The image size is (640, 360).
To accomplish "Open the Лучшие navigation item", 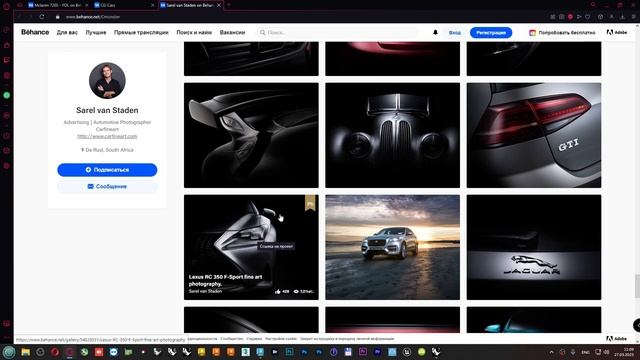I will pos(96,32).
